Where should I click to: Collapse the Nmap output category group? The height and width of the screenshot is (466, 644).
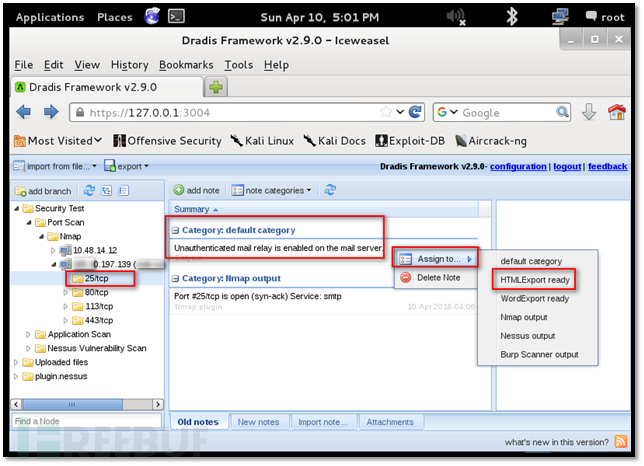tap(175, 279)
